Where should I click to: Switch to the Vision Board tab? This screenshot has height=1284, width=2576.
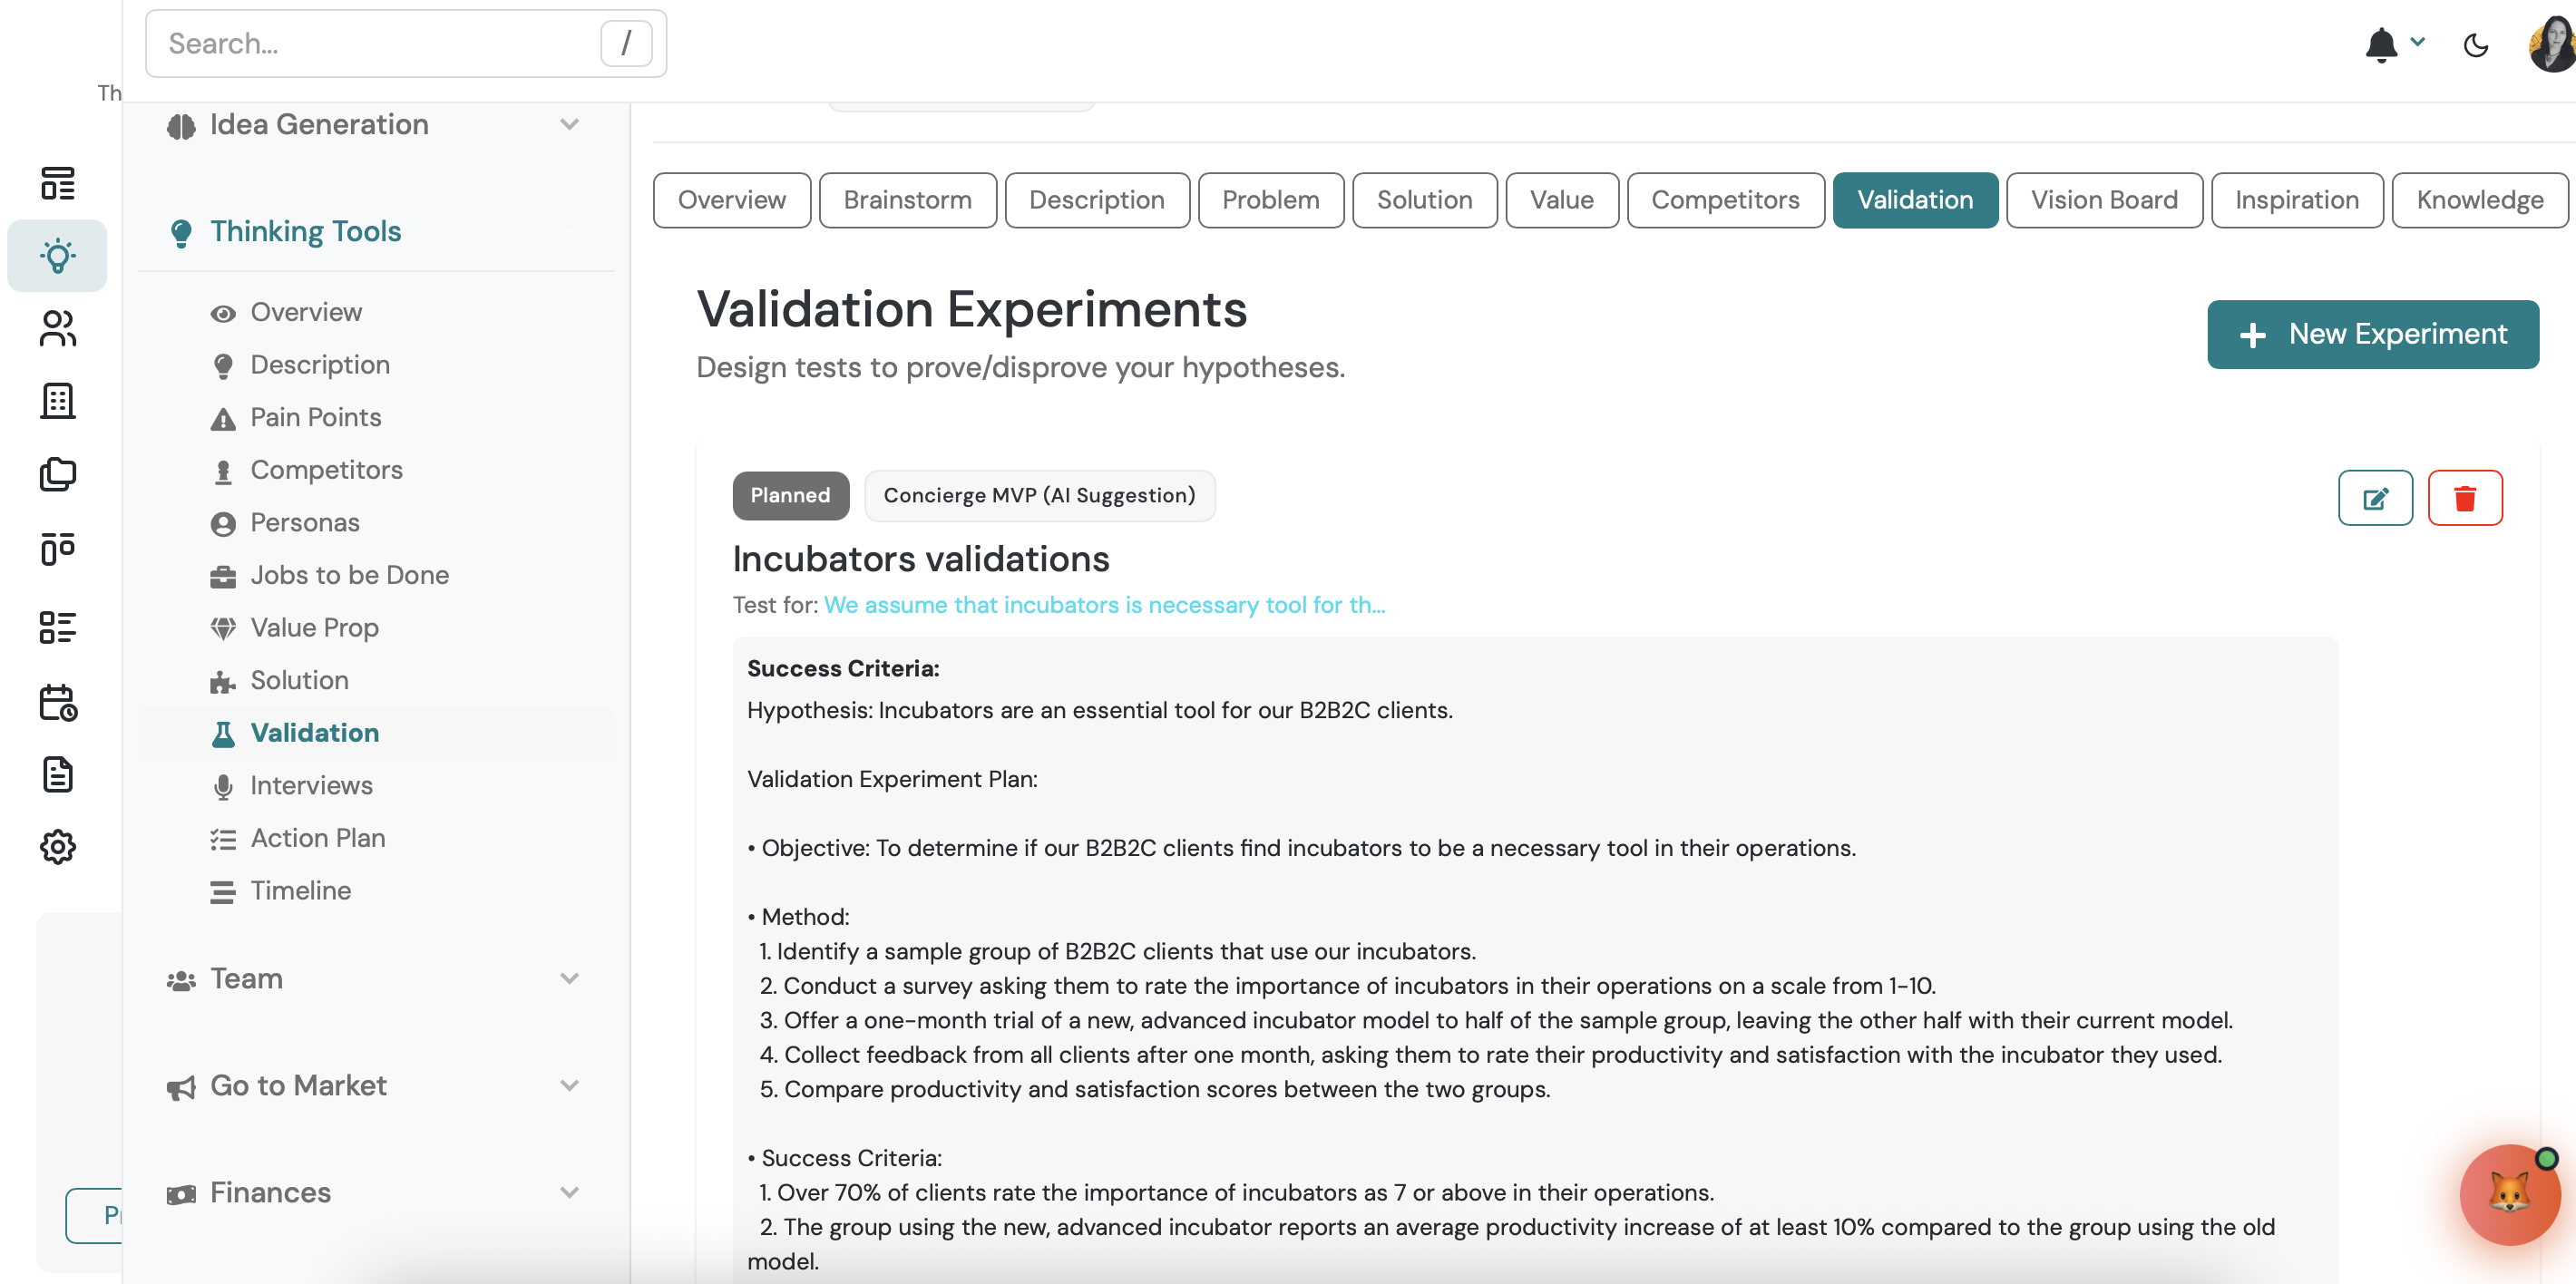click(x=2103, y=200)
